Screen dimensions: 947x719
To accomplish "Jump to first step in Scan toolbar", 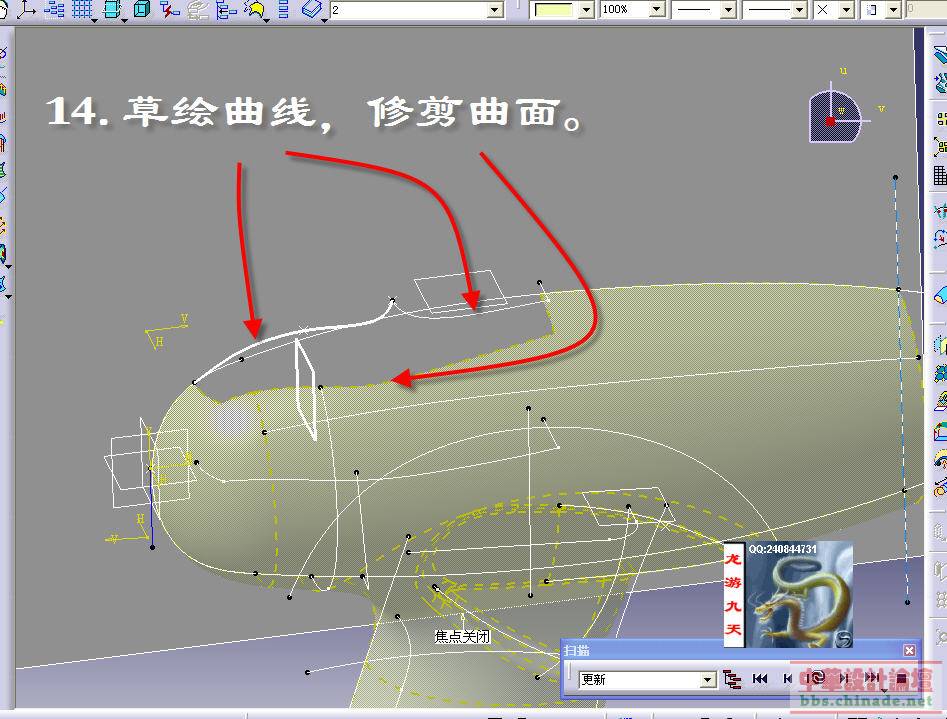I will click(760, 679).
